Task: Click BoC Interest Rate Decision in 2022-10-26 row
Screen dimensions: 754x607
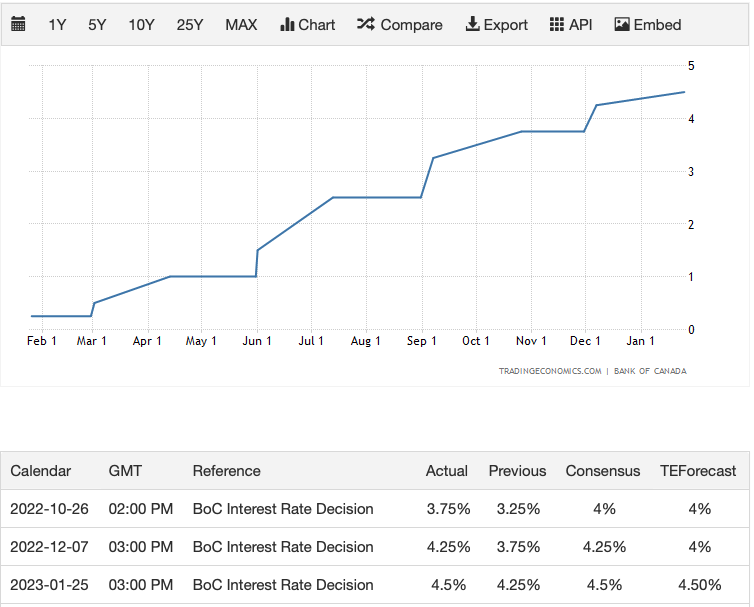Action: click(283, 508)
